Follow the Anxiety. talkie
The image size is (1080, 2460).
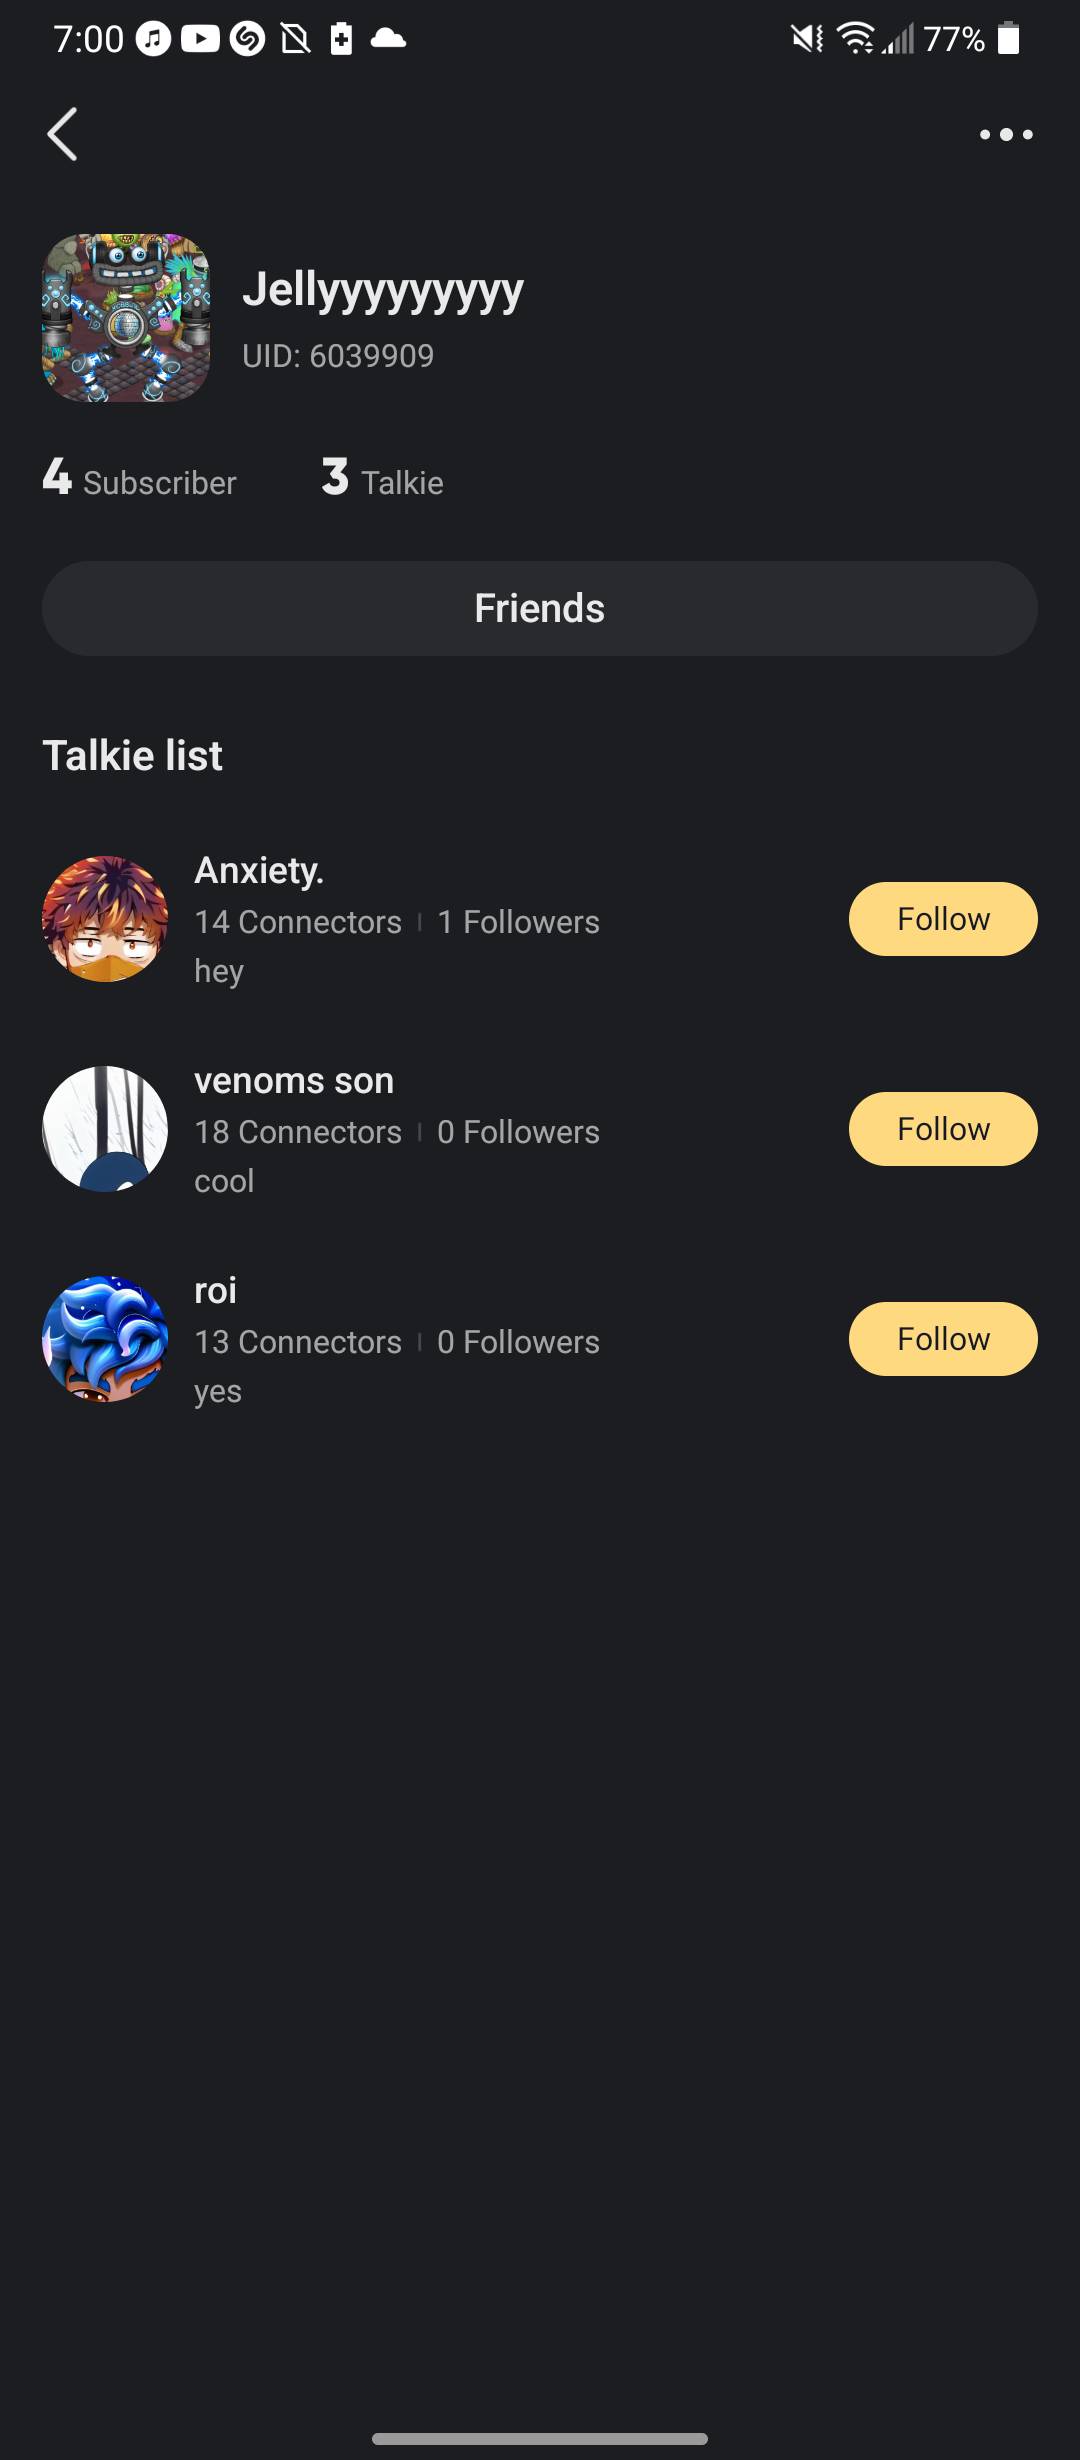pos(942,919)
